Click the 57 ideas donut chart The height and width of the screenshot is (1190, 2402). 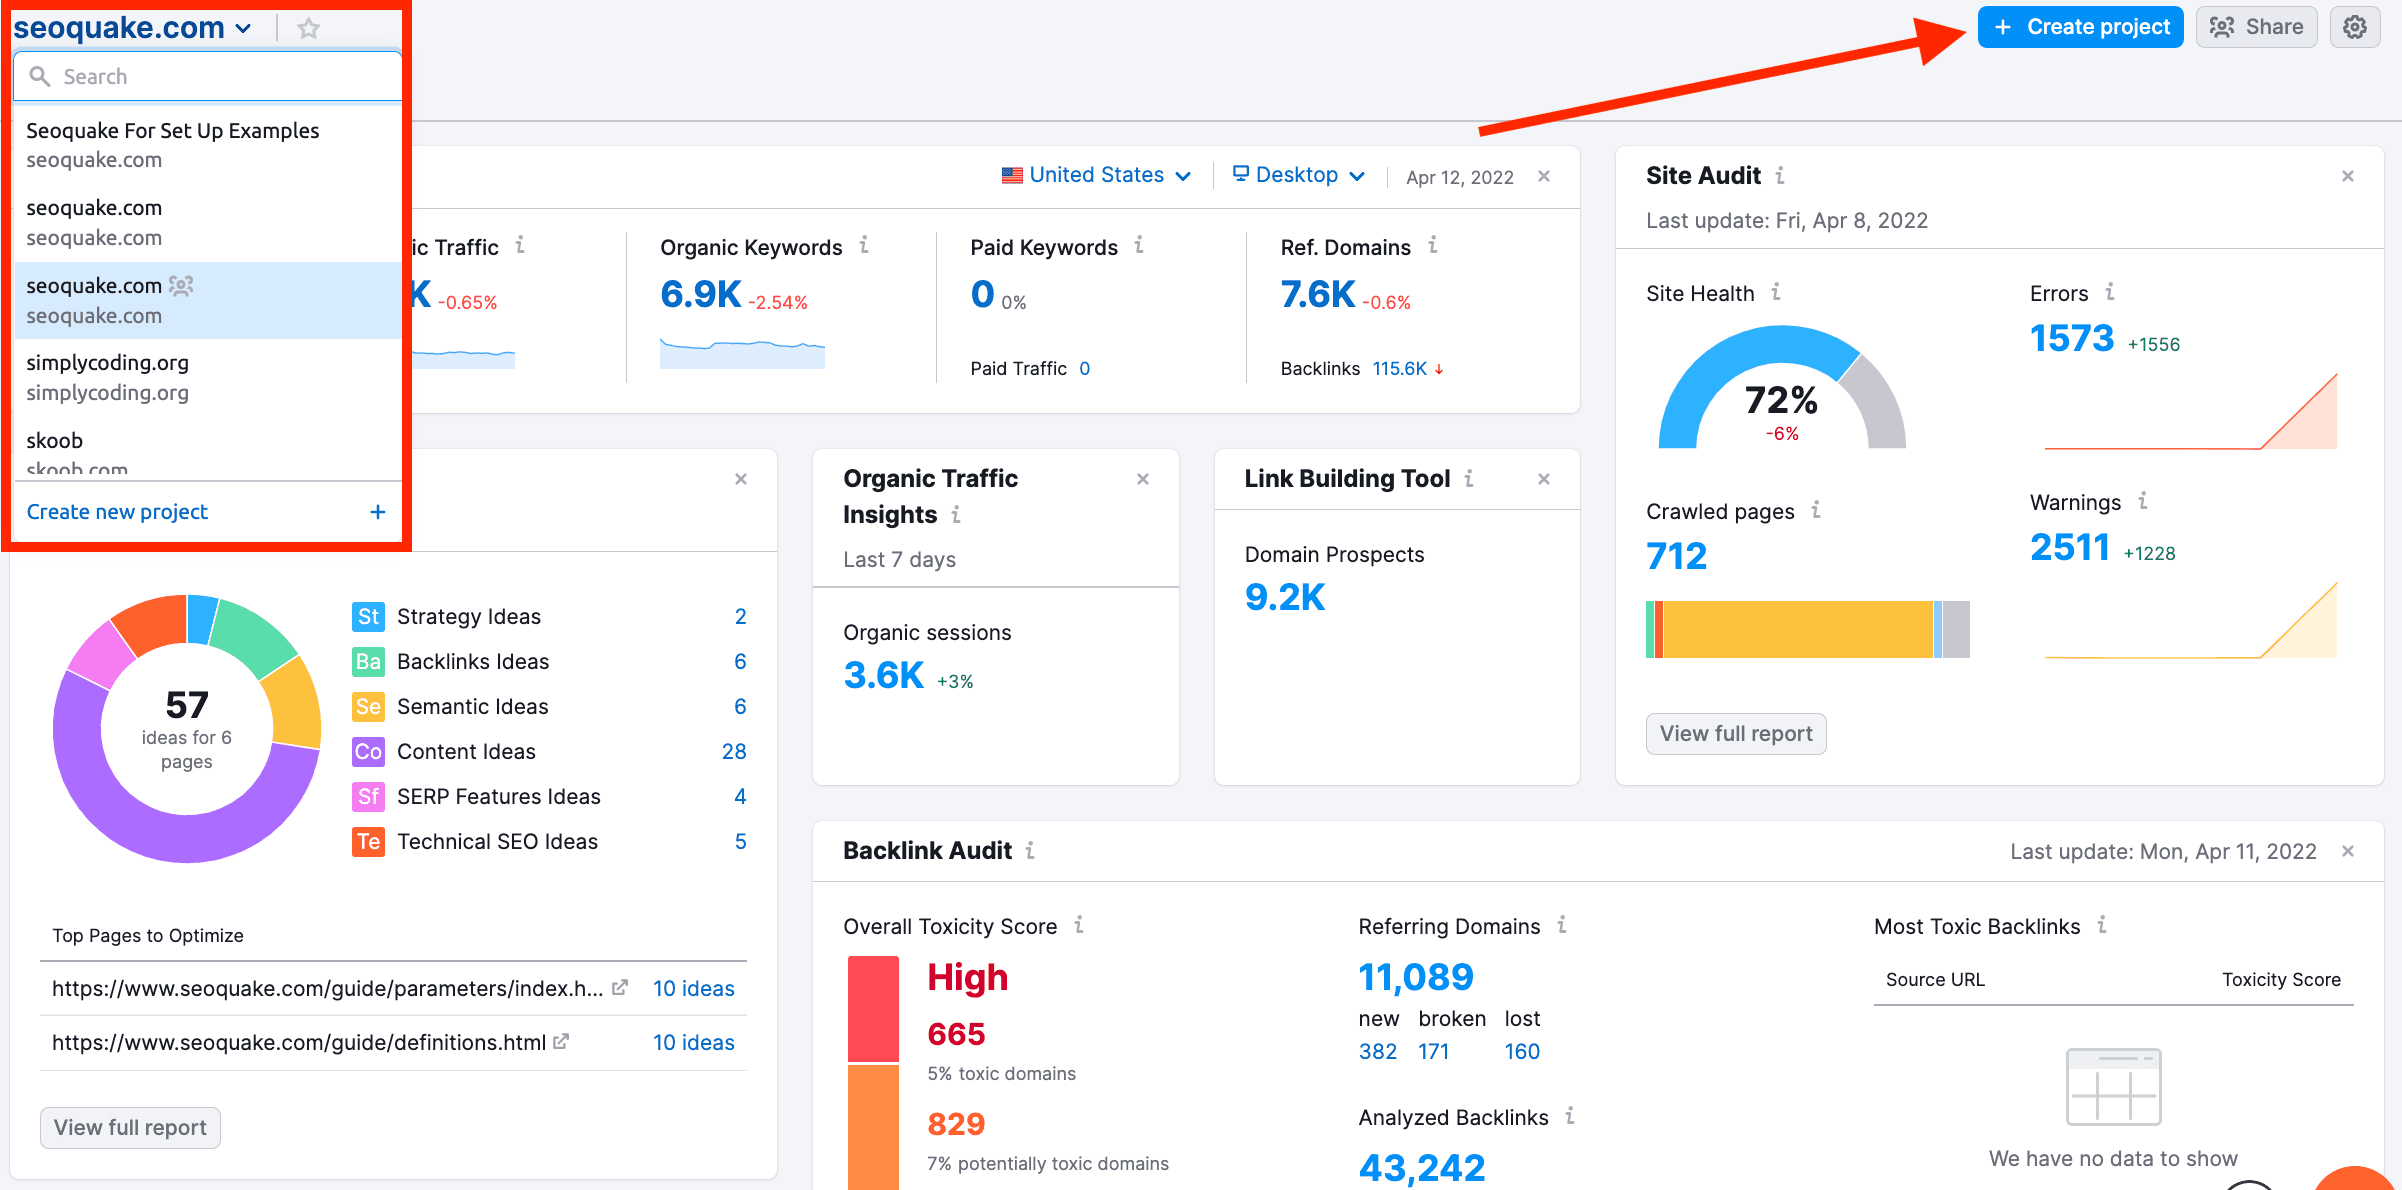[187, 729]
